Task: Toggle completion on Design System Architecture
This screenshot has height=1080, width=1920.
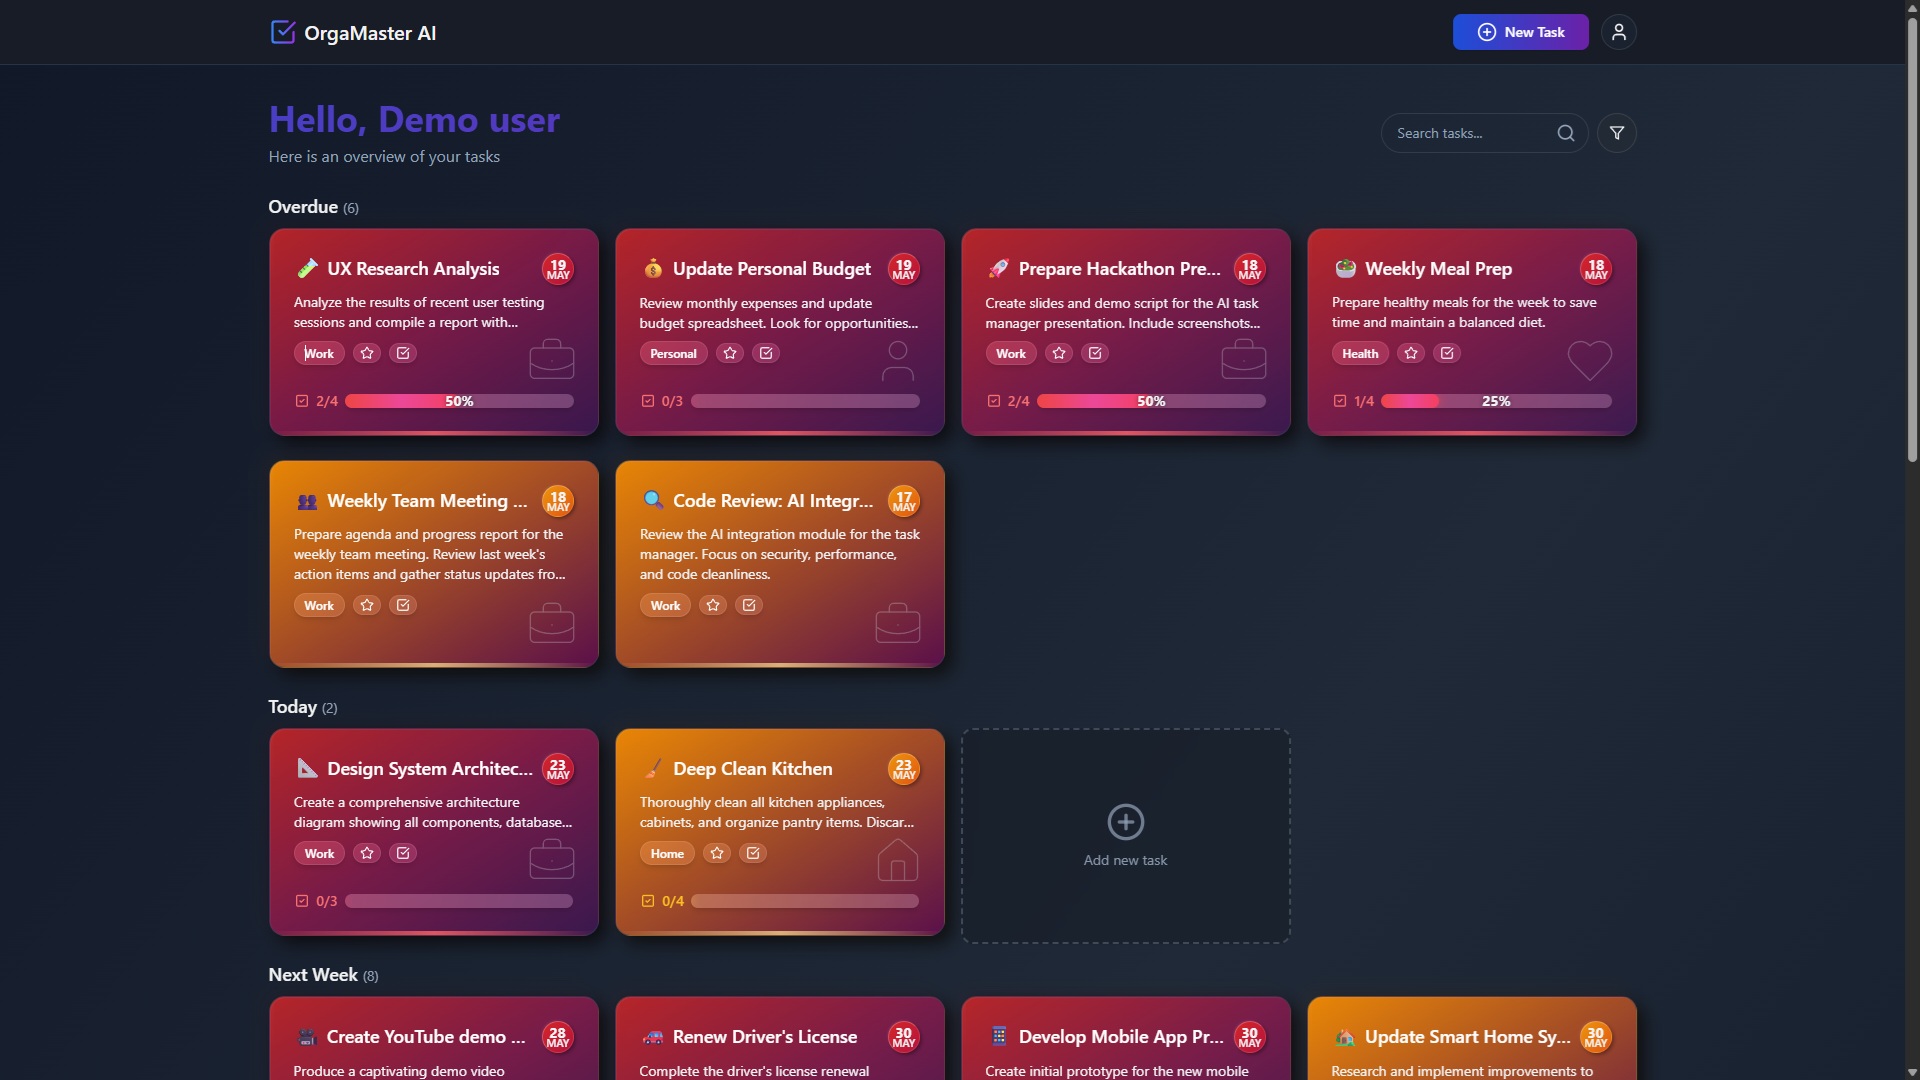Action: pyautogui.click(x=403, y=853)
